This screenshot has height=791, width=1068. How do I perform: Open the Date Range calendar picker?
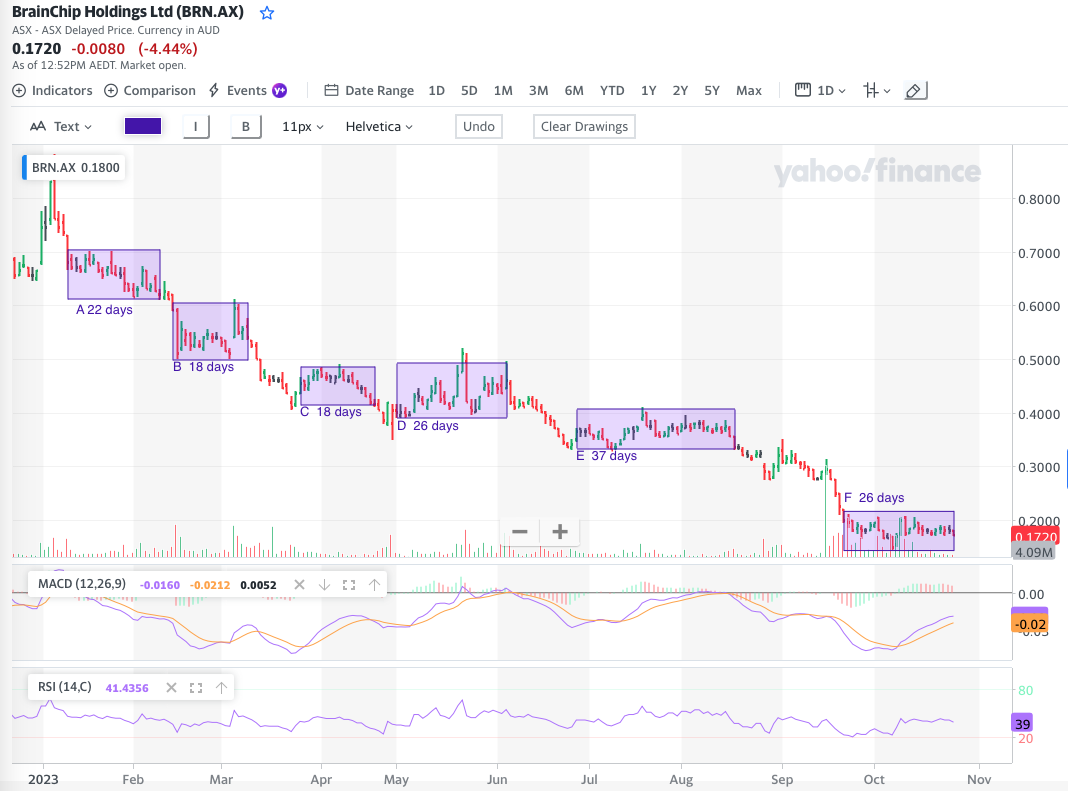(369, 91)
